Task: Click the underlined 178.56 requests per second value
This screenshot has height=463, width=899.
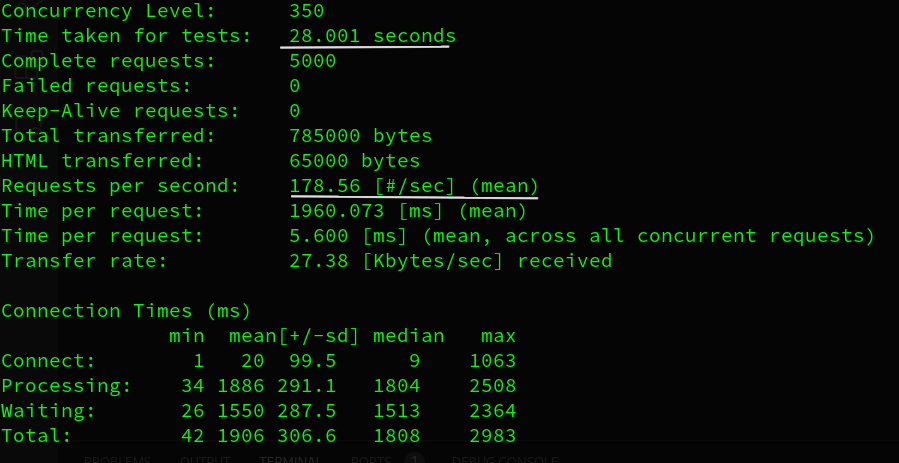Action: (x=413, y=186)
